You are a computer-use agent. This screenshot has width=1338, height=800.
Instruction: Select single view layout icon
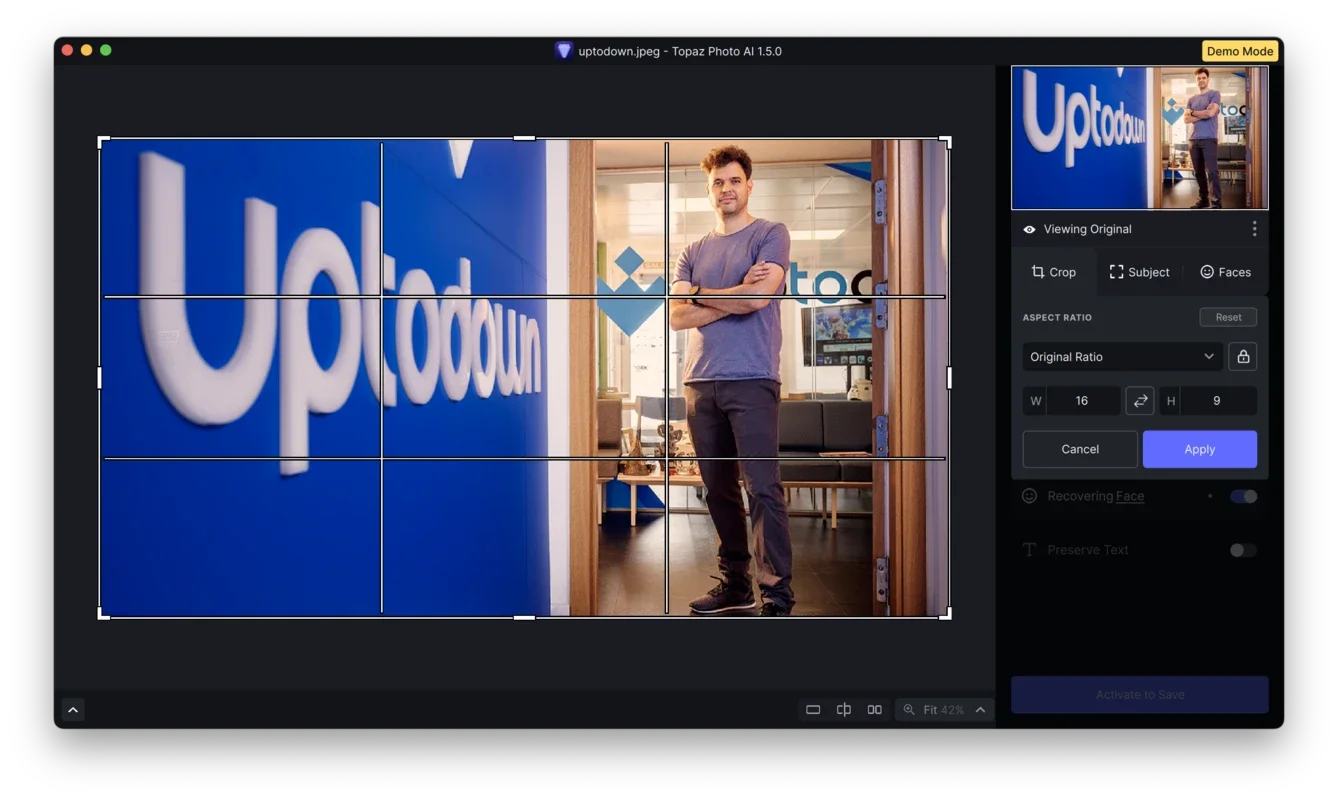tap(813, 710)
